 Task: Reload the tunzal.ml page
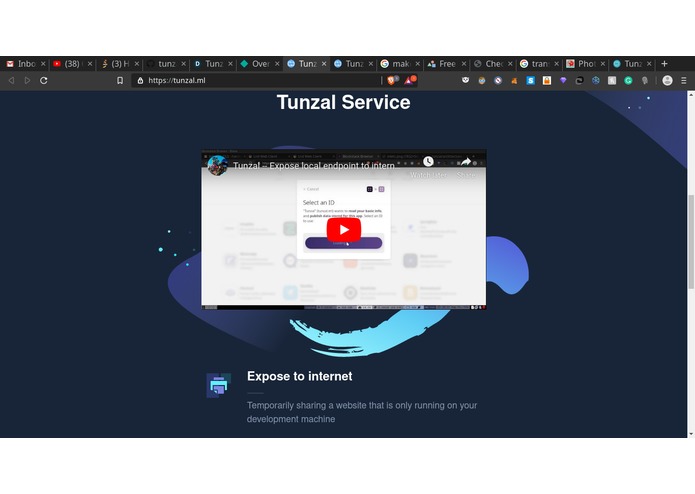coord(43,80)
